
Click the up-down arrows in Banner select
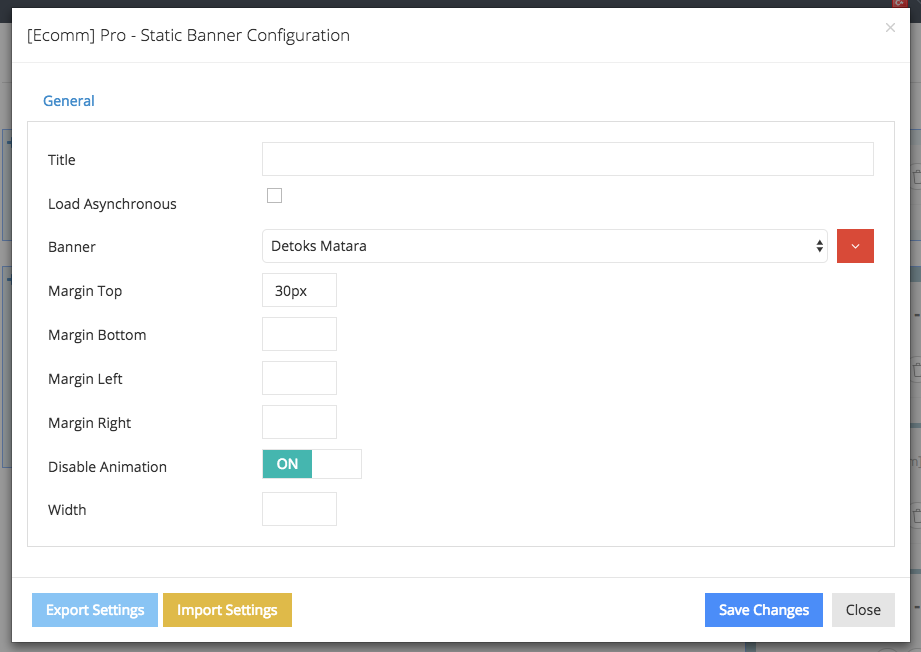(819, 246)
